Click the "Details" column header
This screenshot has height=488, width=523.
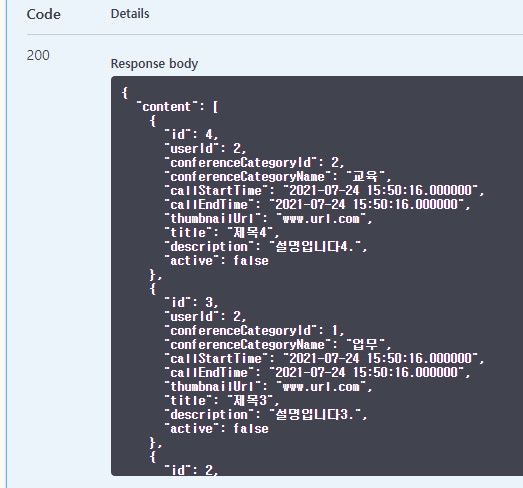tap(130, 14)
